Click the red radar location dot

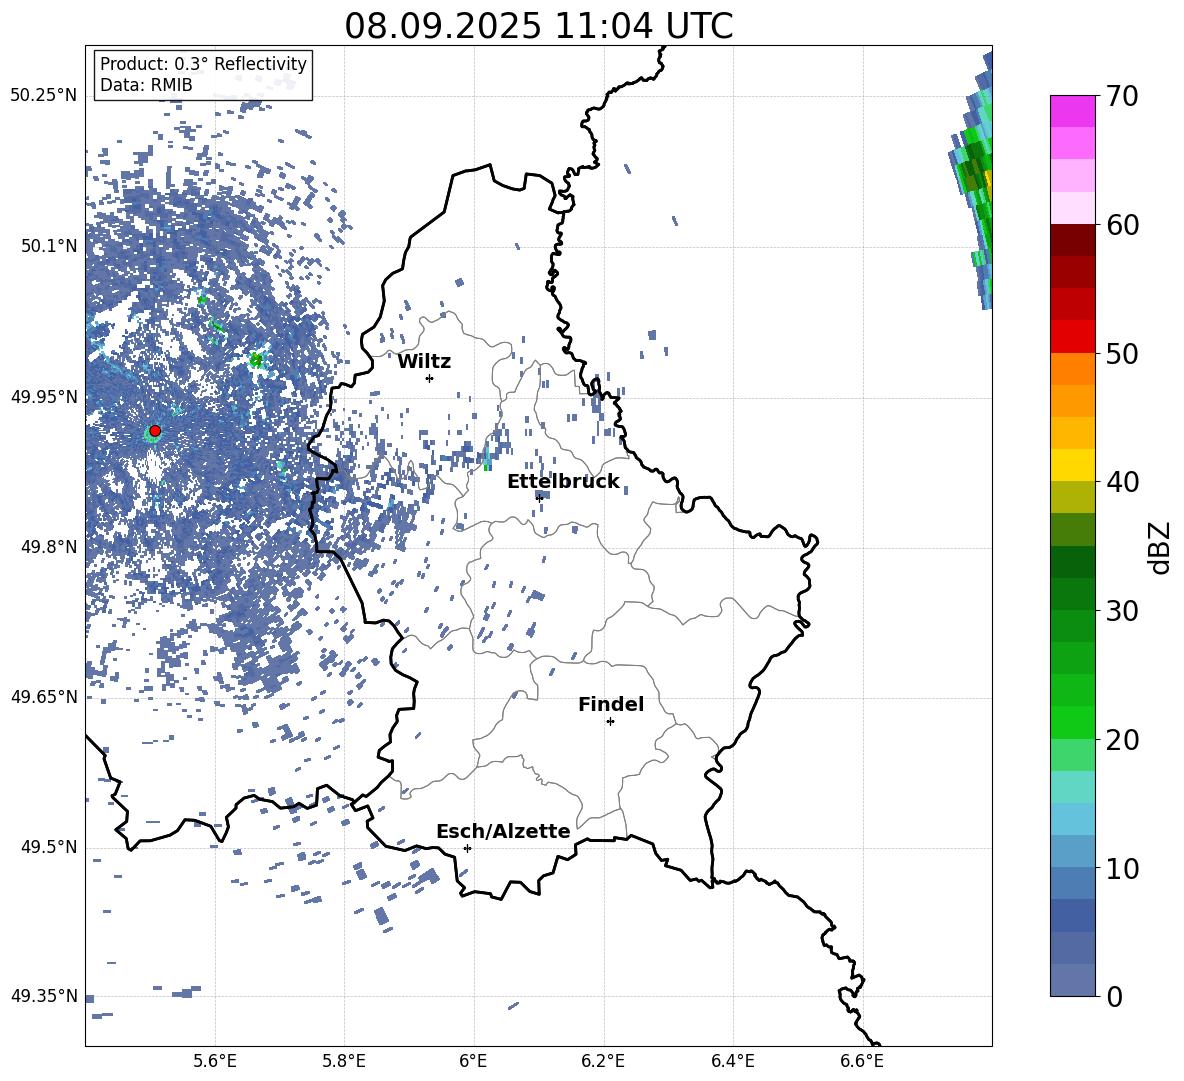(155, 431)
